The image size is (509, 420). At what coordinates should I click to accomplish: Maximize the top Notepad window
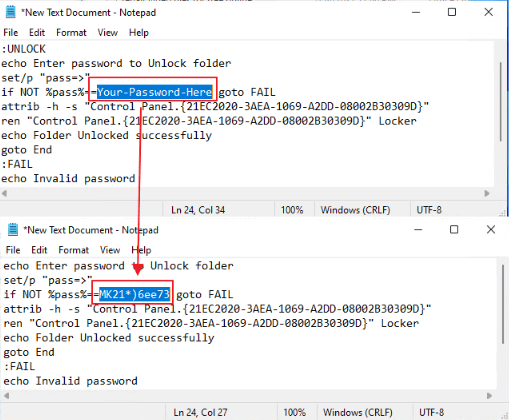coord(452,12)
